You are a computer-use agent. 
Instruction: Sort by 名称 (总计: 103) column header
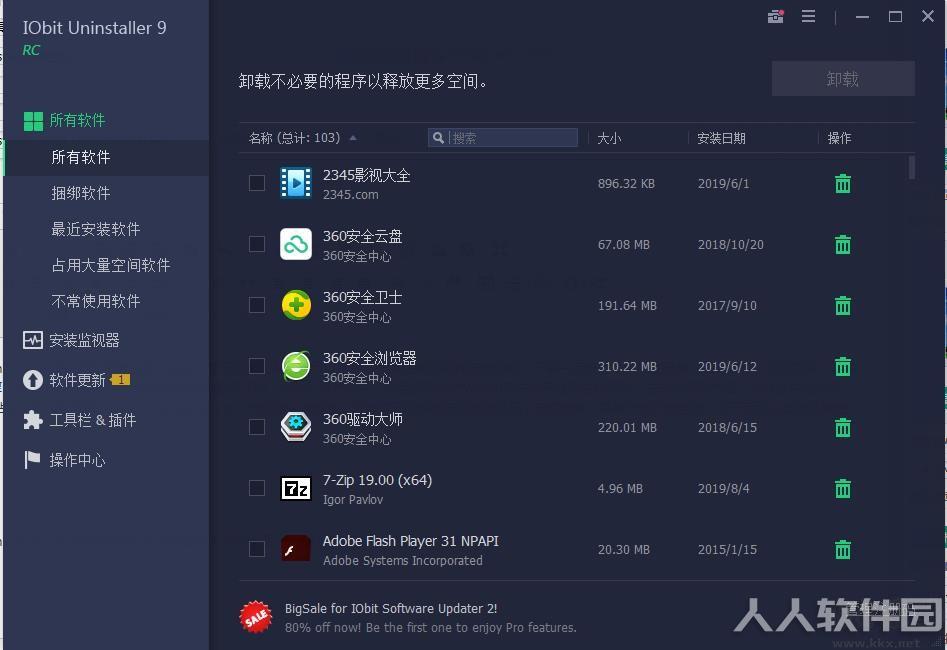pos(294,138)
